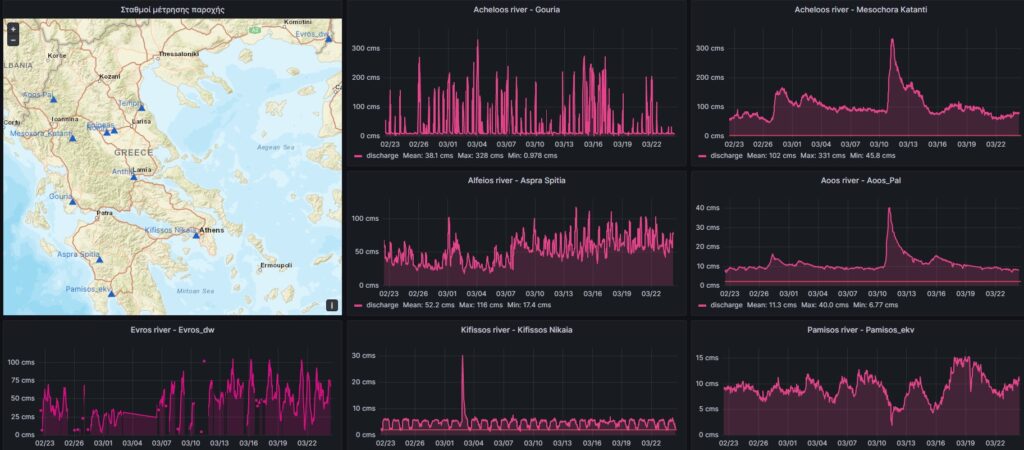Click Aspra Spitia legend 'Mean: 52.2 cms'
Viewport: 1024px width, 450px height.
pyautogui.click(x=428, y=305)
